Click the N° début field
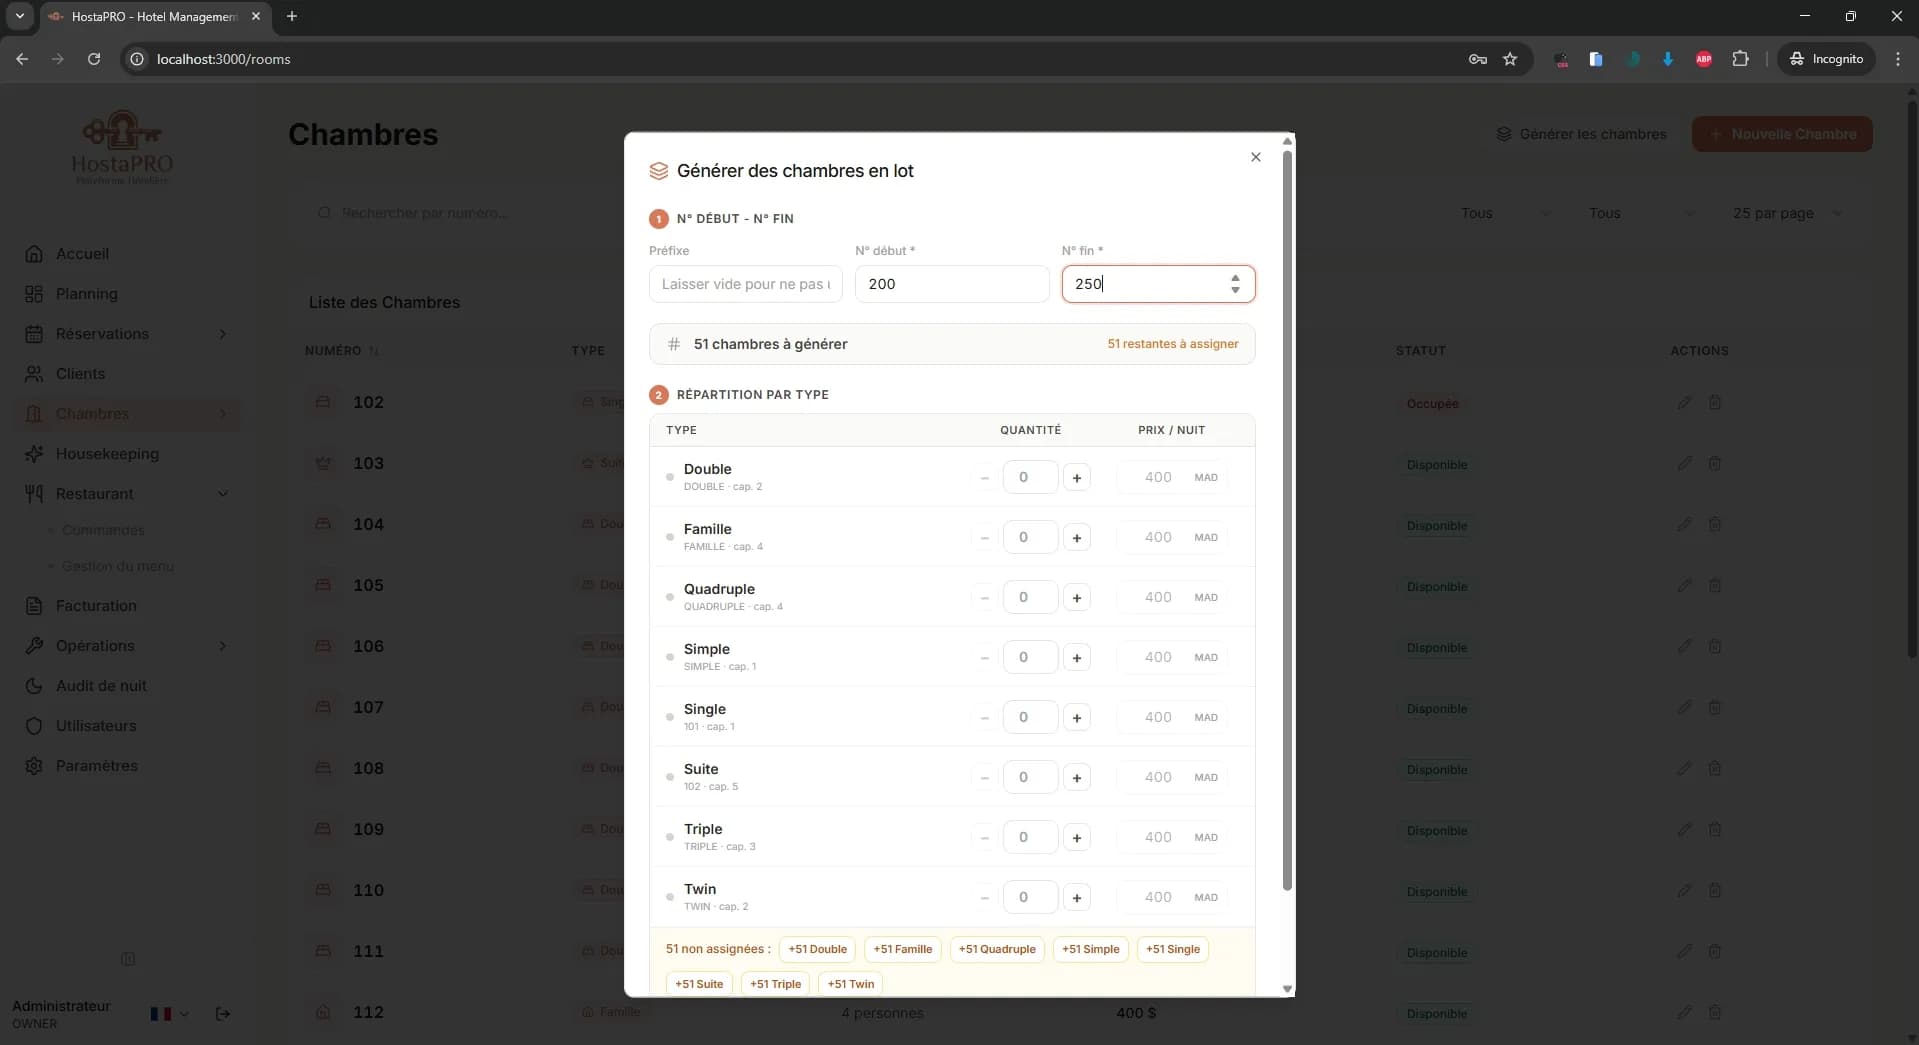Image resolution: width=1919 pixels, height=1045 pixels. (x=951, y=284)
